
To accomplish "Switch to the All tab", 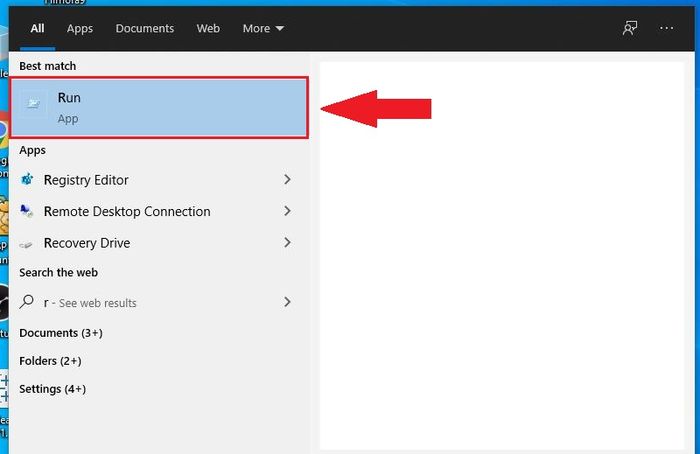I will (38, 29).
